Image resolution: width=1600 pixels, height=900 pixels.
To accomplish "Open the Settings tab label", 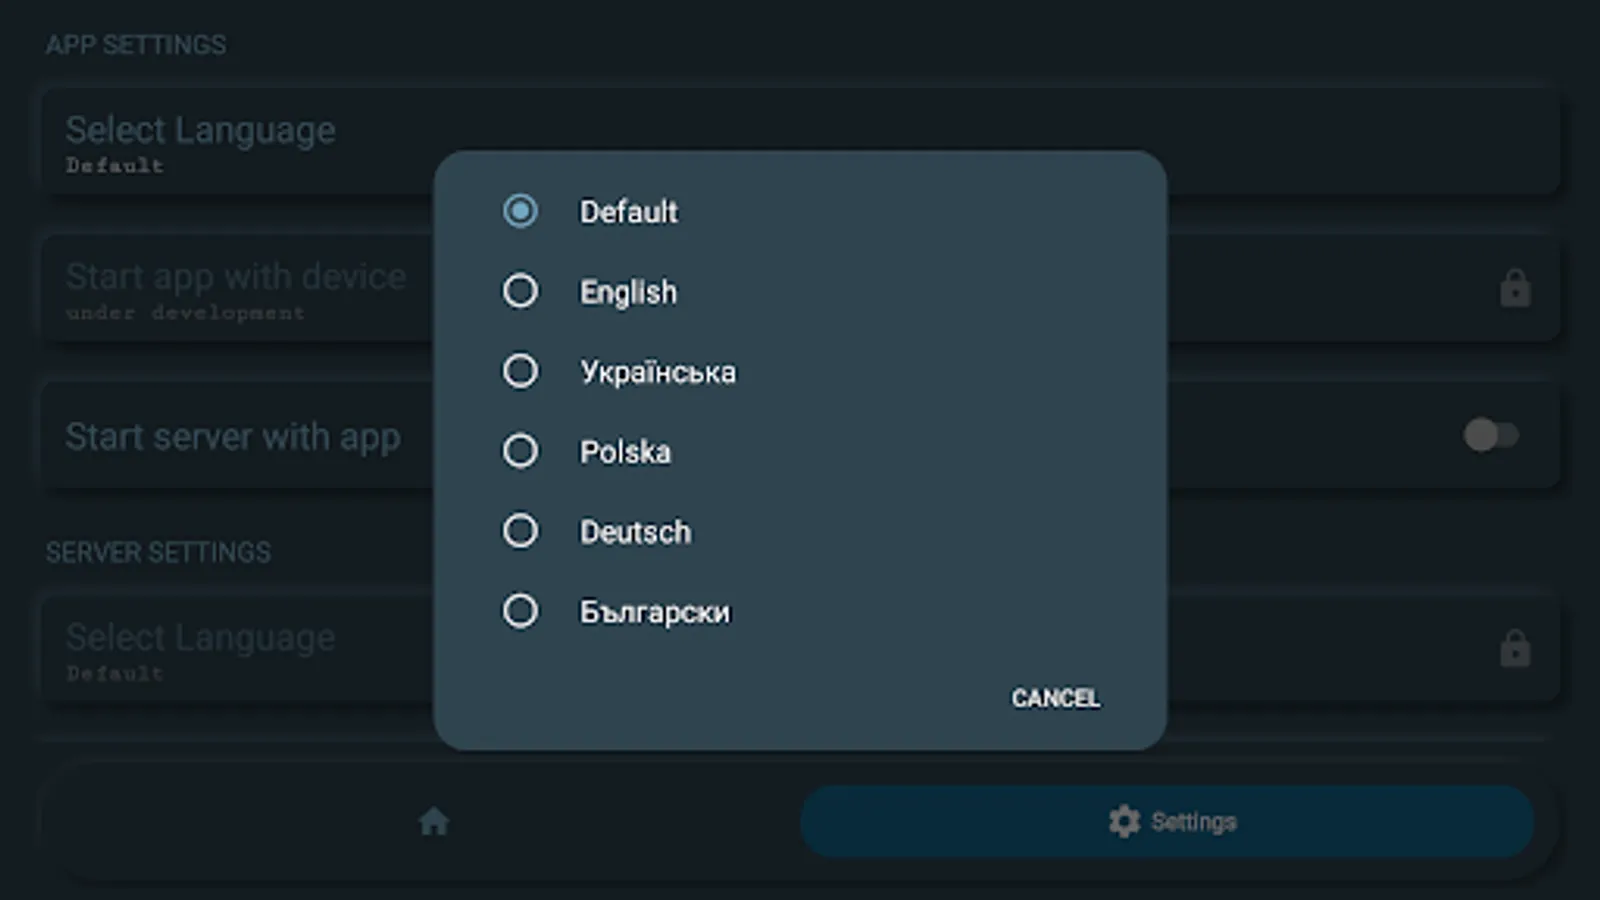I will 1193,822.
